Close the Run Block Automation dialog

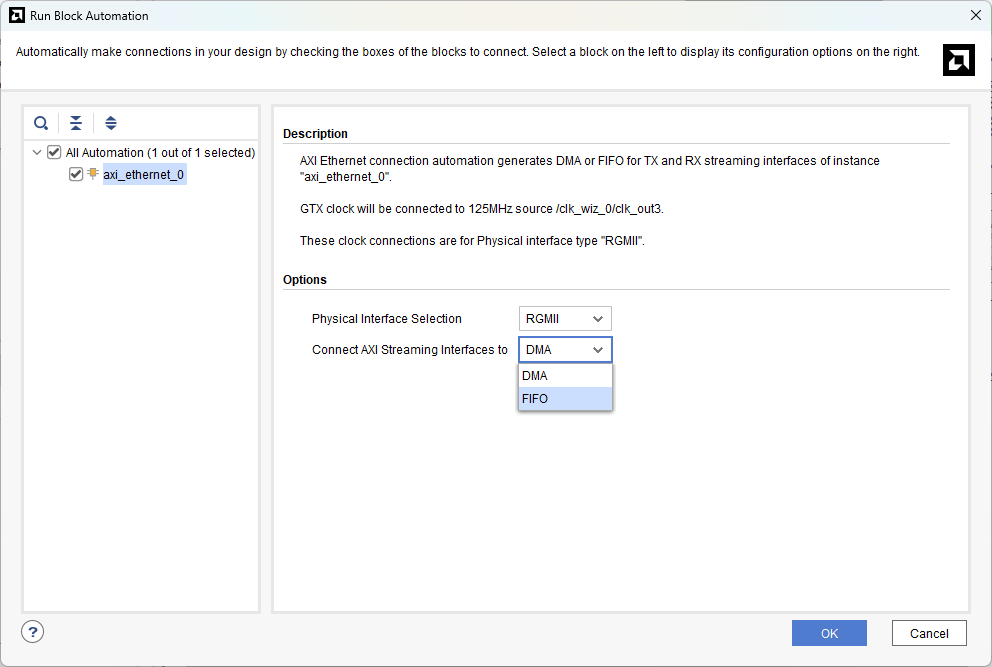[975, 15]
